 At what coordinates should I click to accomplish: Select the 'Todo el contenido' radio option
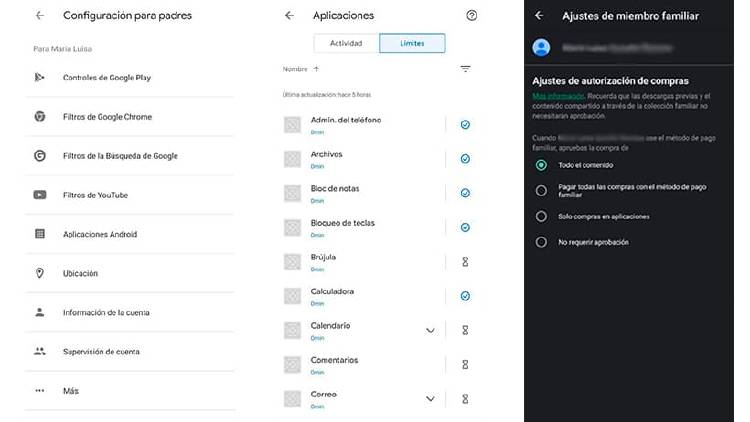tap(541, 165)
